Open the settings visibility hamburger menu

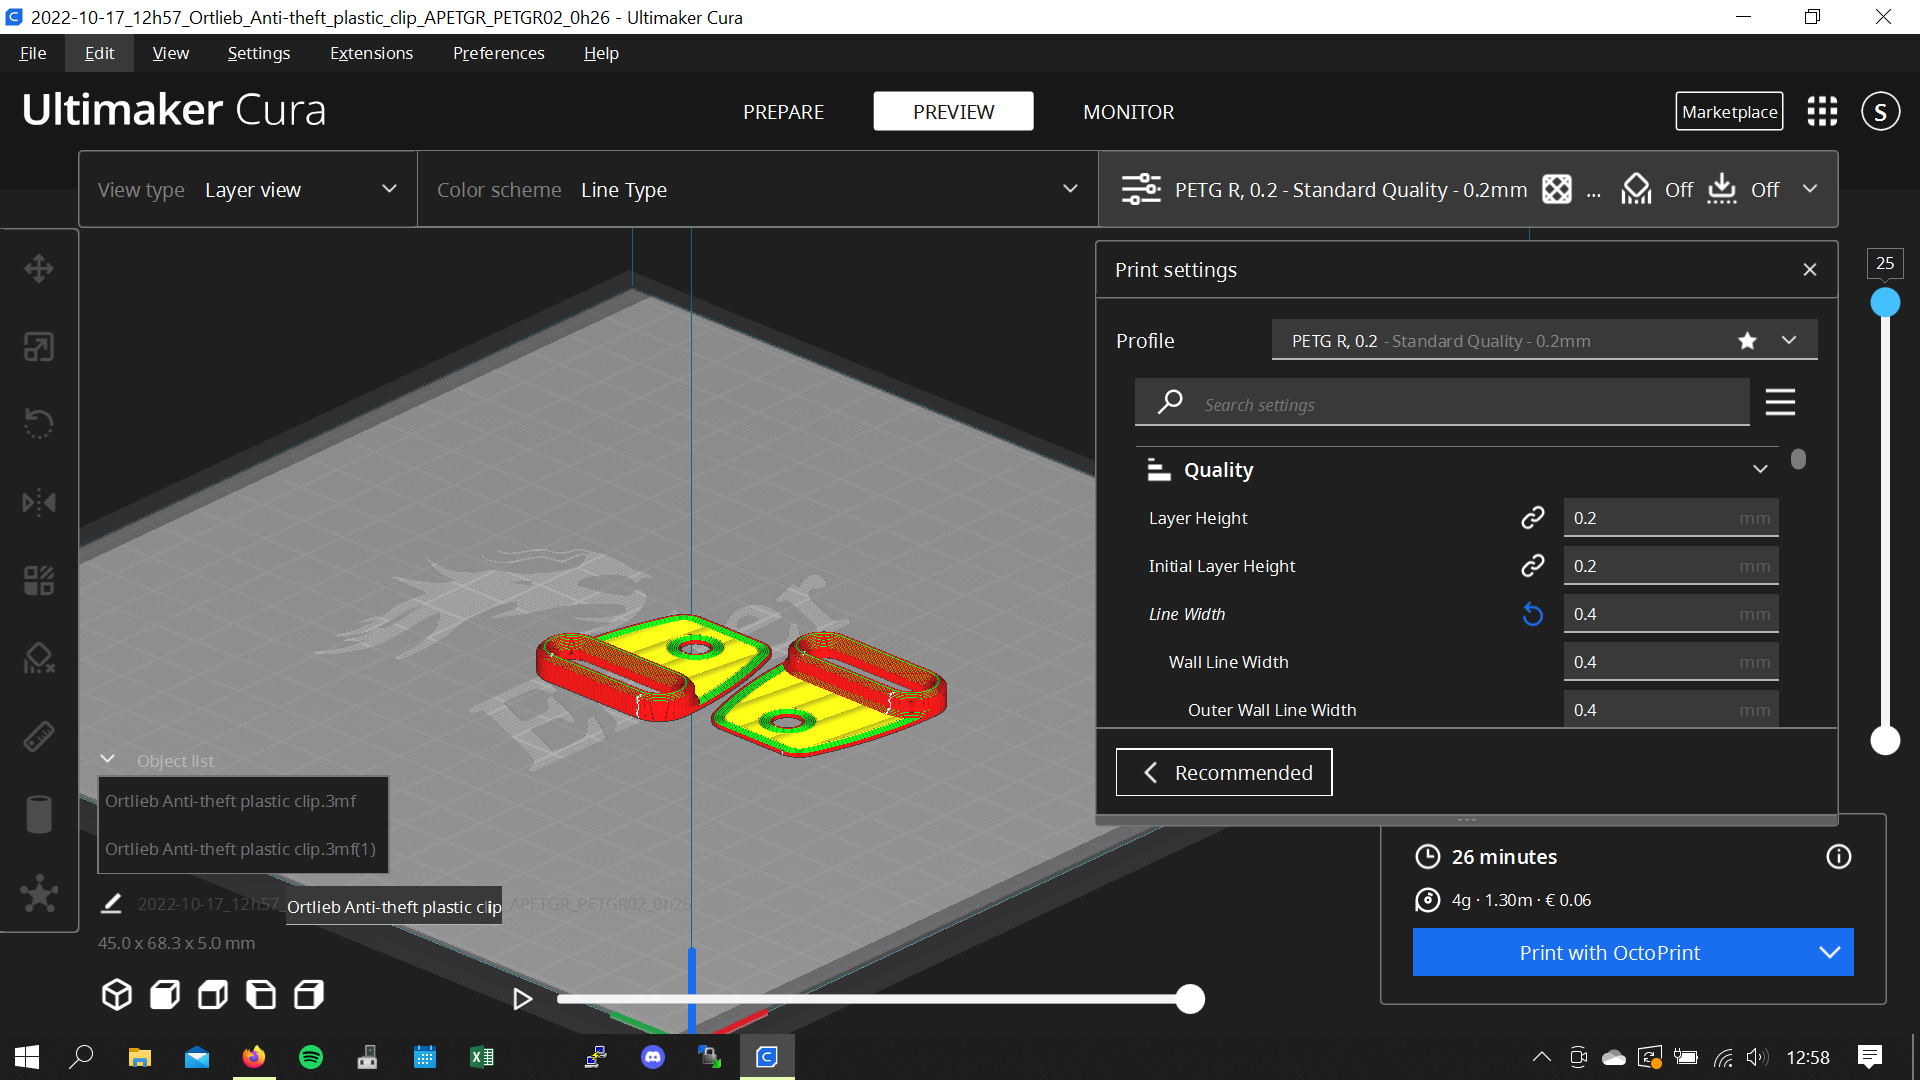point(1780,402)
